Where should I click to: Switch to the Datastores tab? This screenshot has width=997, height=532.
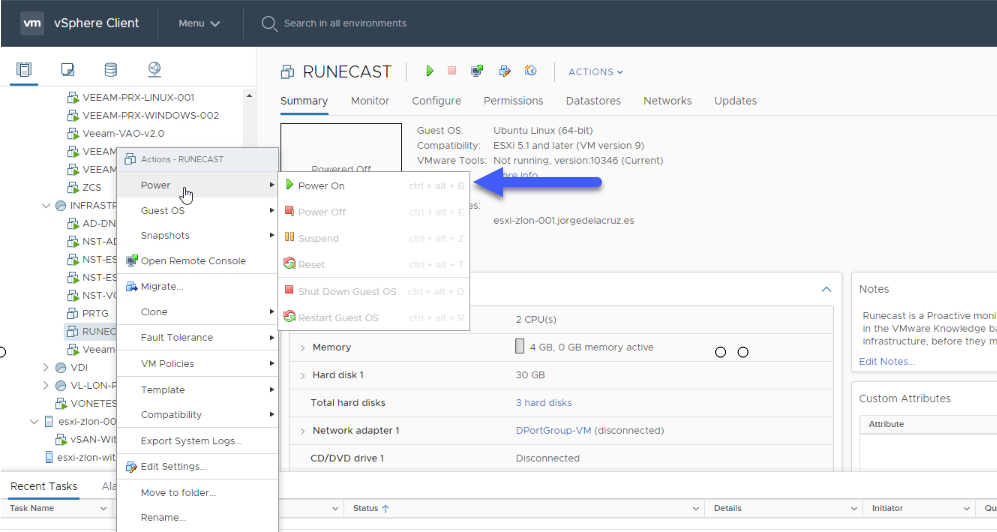593,101
